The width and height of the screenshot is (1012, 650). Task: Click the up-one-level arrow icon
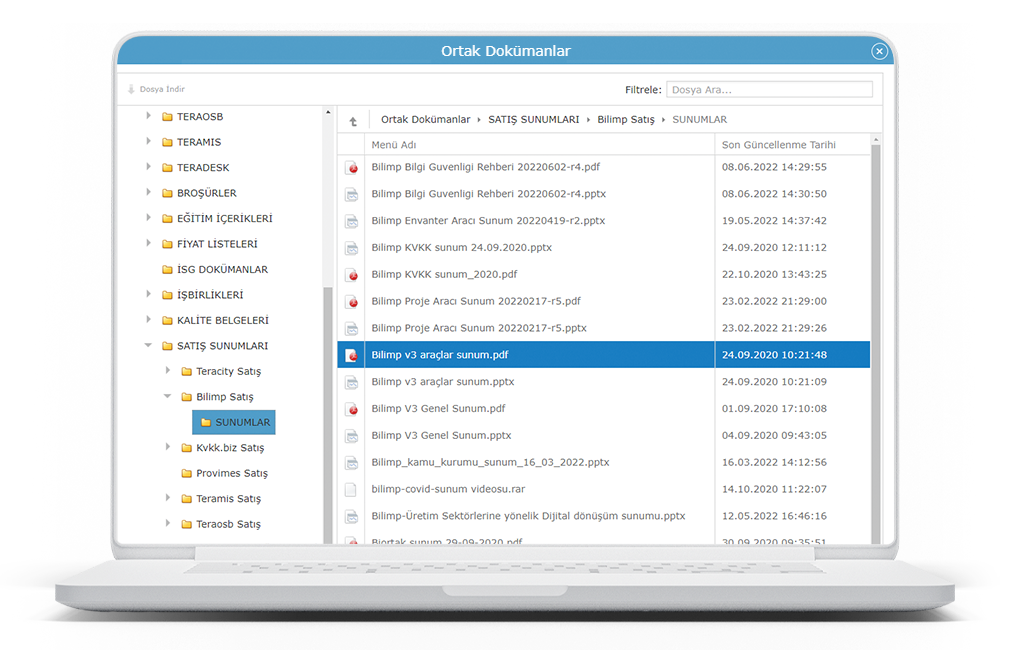point(353,121)
